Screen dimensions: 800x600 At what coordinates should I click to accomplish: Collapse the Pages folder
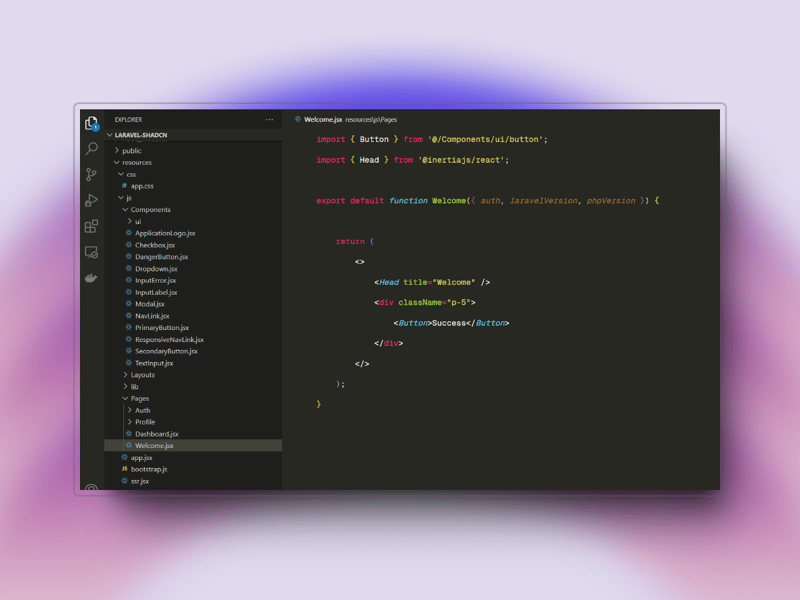point(140,398)
